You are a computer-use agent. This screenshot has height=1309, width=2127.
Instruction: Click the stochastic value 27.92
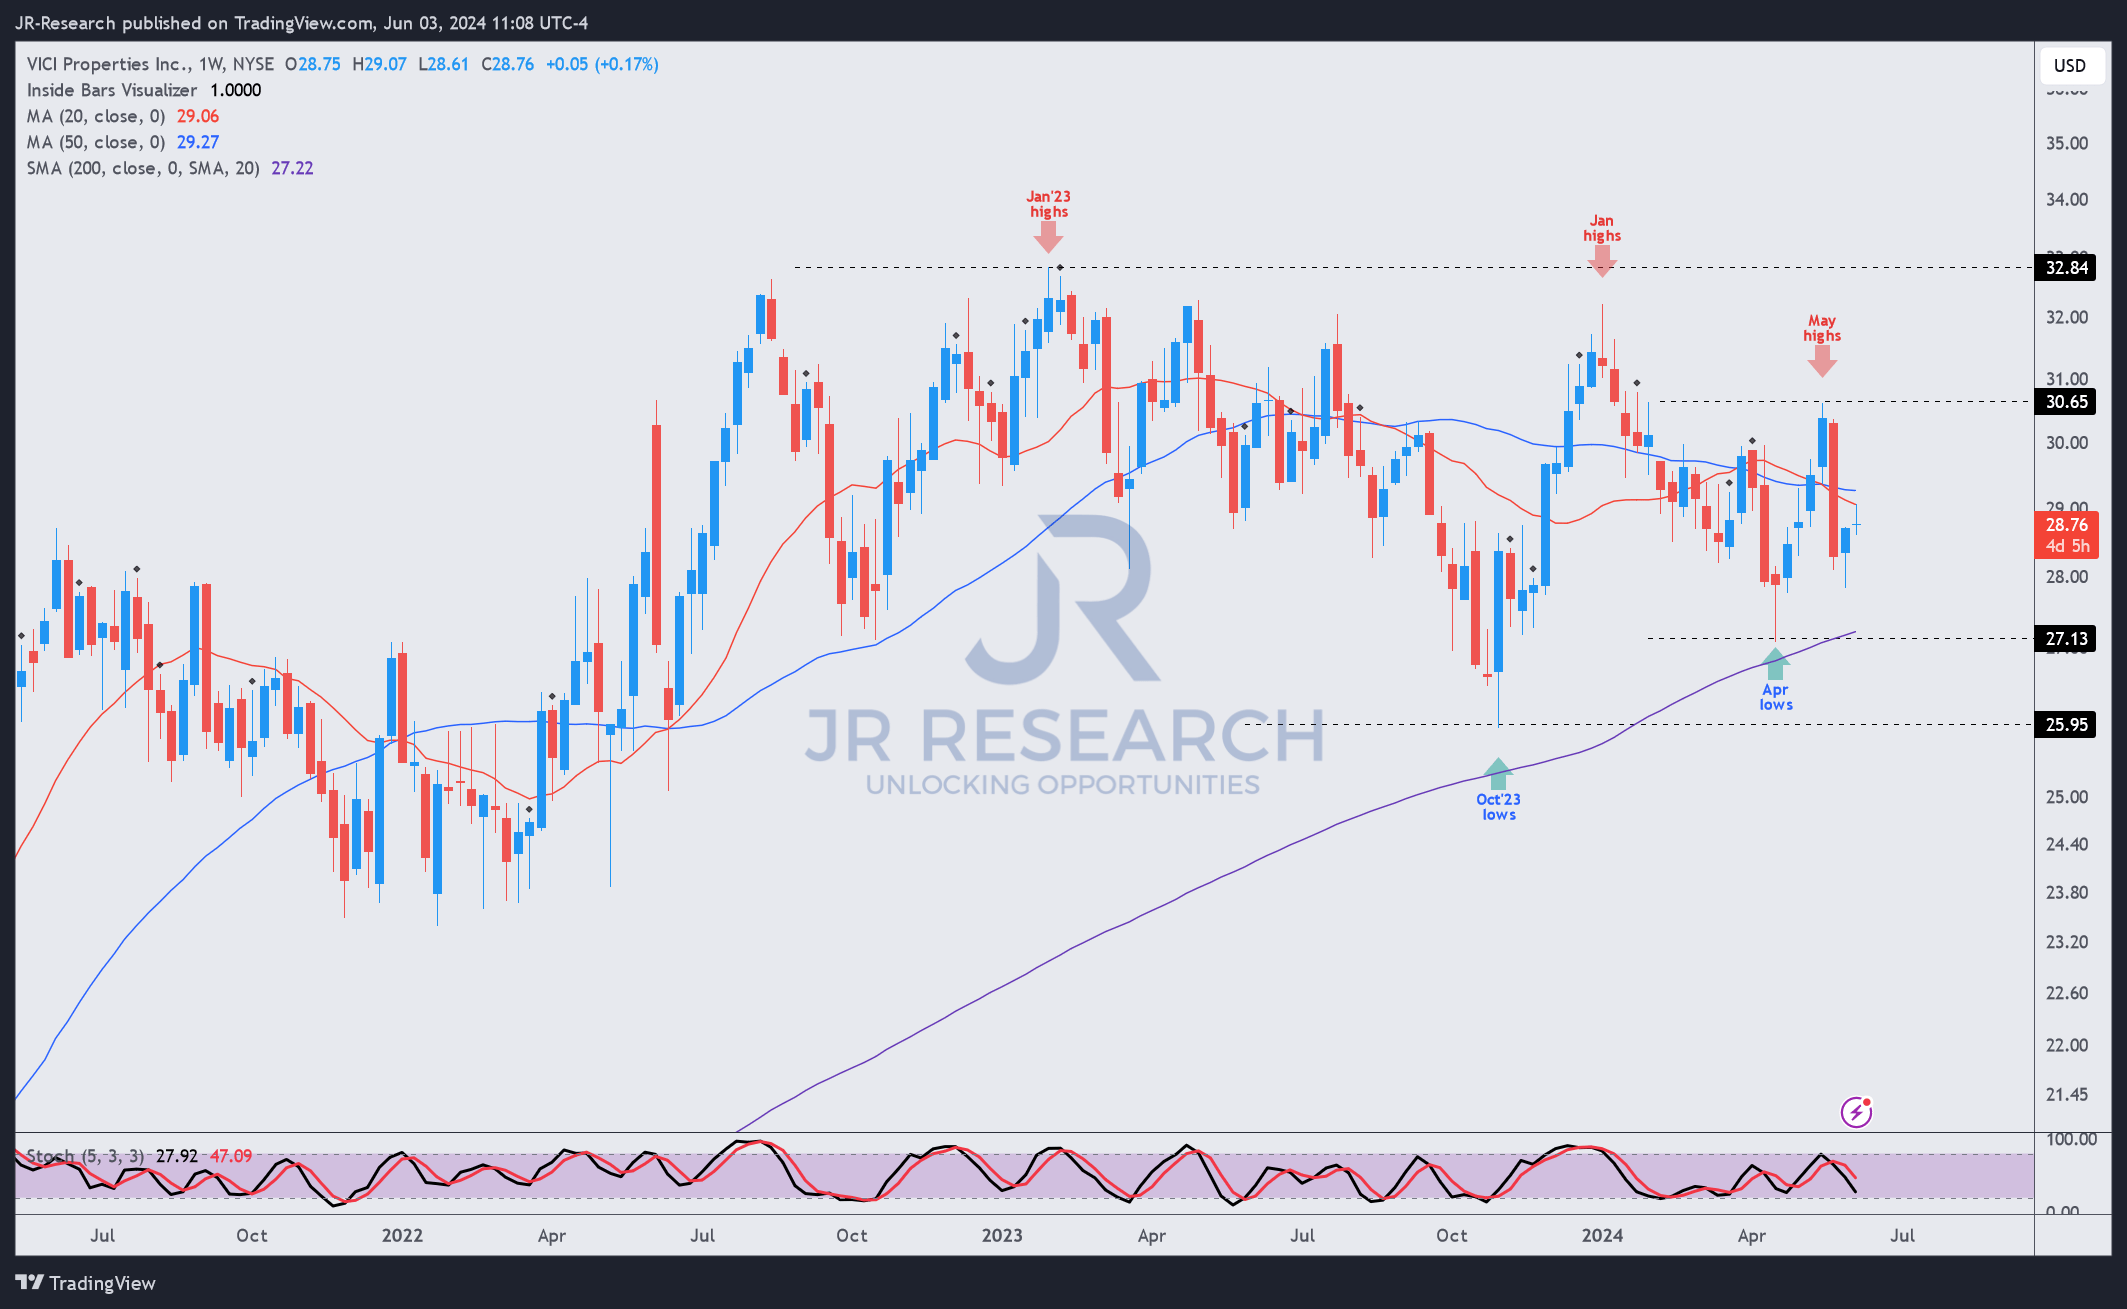[177, 1156]
